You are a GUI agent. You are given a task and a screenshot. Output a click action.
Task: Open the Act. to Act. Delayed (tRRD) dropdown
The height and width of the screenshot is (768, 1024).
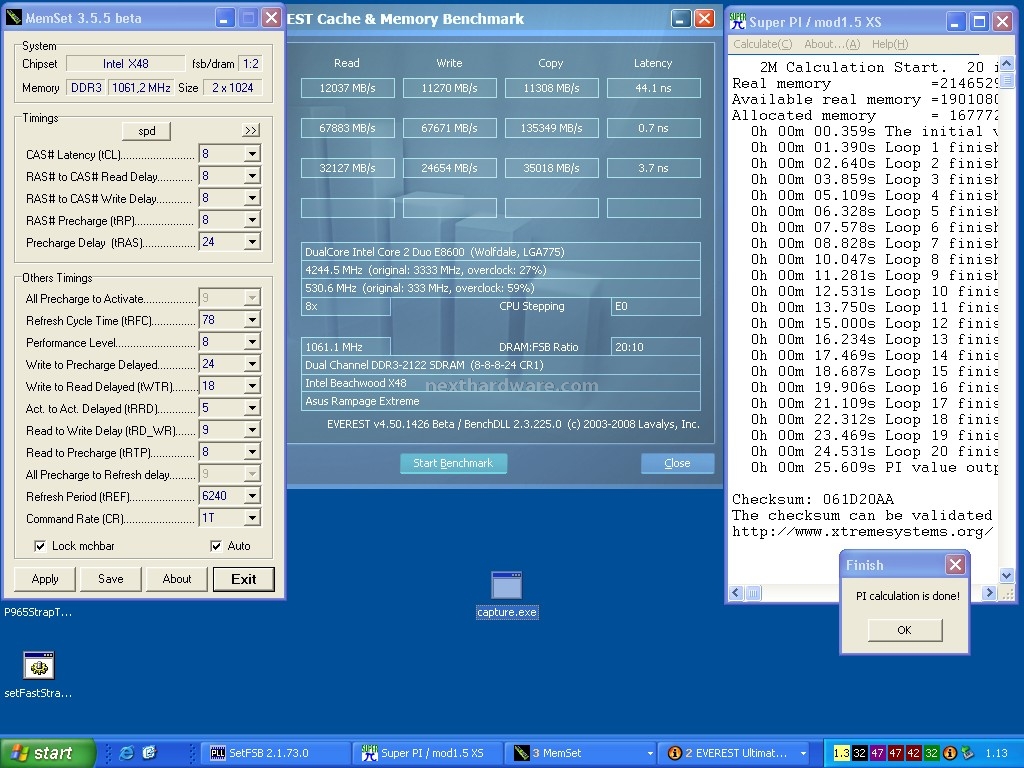252,408
